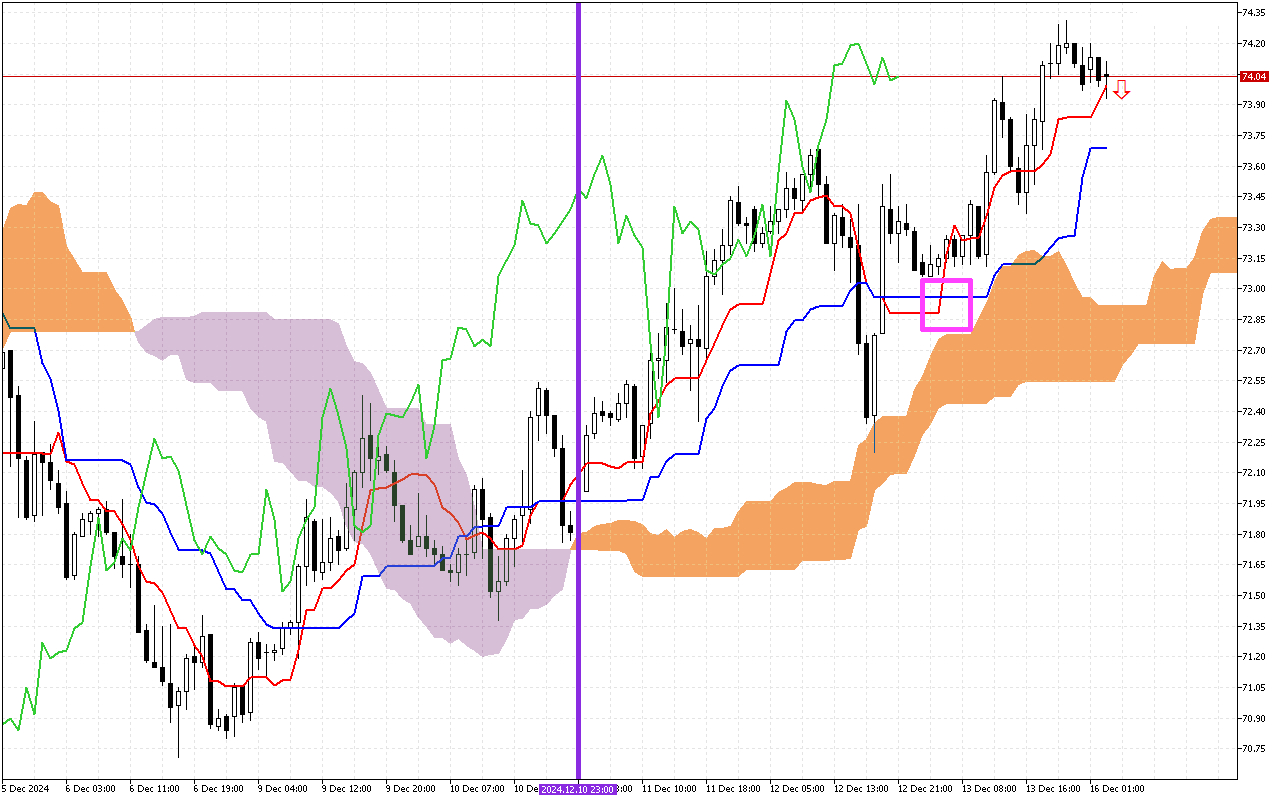This screenshot has width=1280, height=800.
Task: Click the 13 Dec 08:00 time label
Action: (x=989, y=789)
